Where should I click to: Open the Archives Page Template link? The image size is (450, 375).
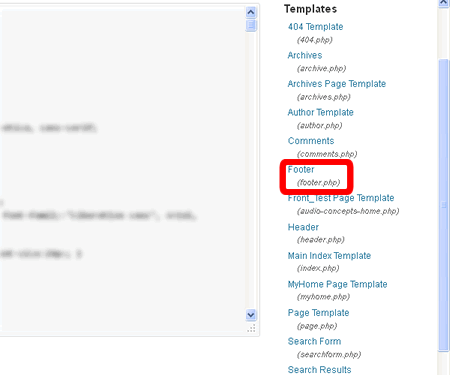point(337,84)
